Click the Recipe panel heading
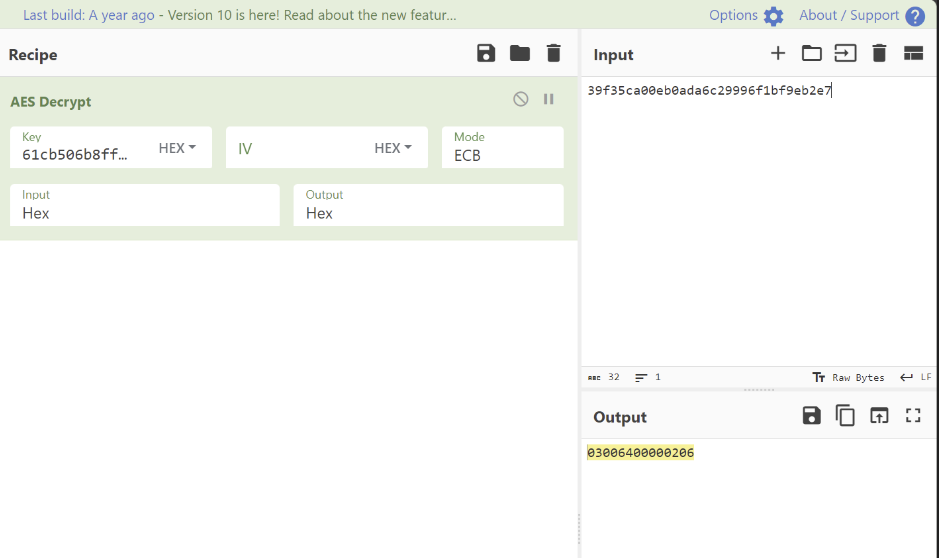939x558 pixels. point(33,54)
